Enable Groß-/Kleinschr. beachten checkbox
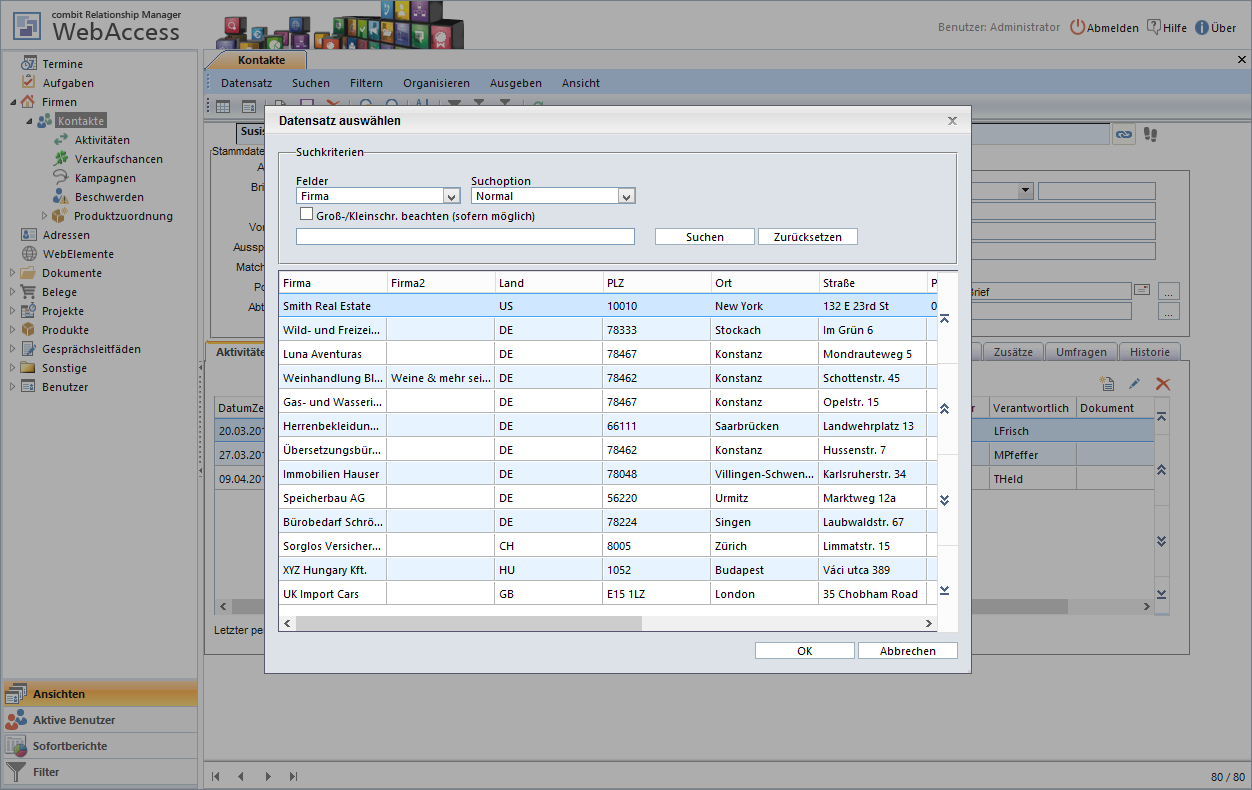 pos(307,214)
